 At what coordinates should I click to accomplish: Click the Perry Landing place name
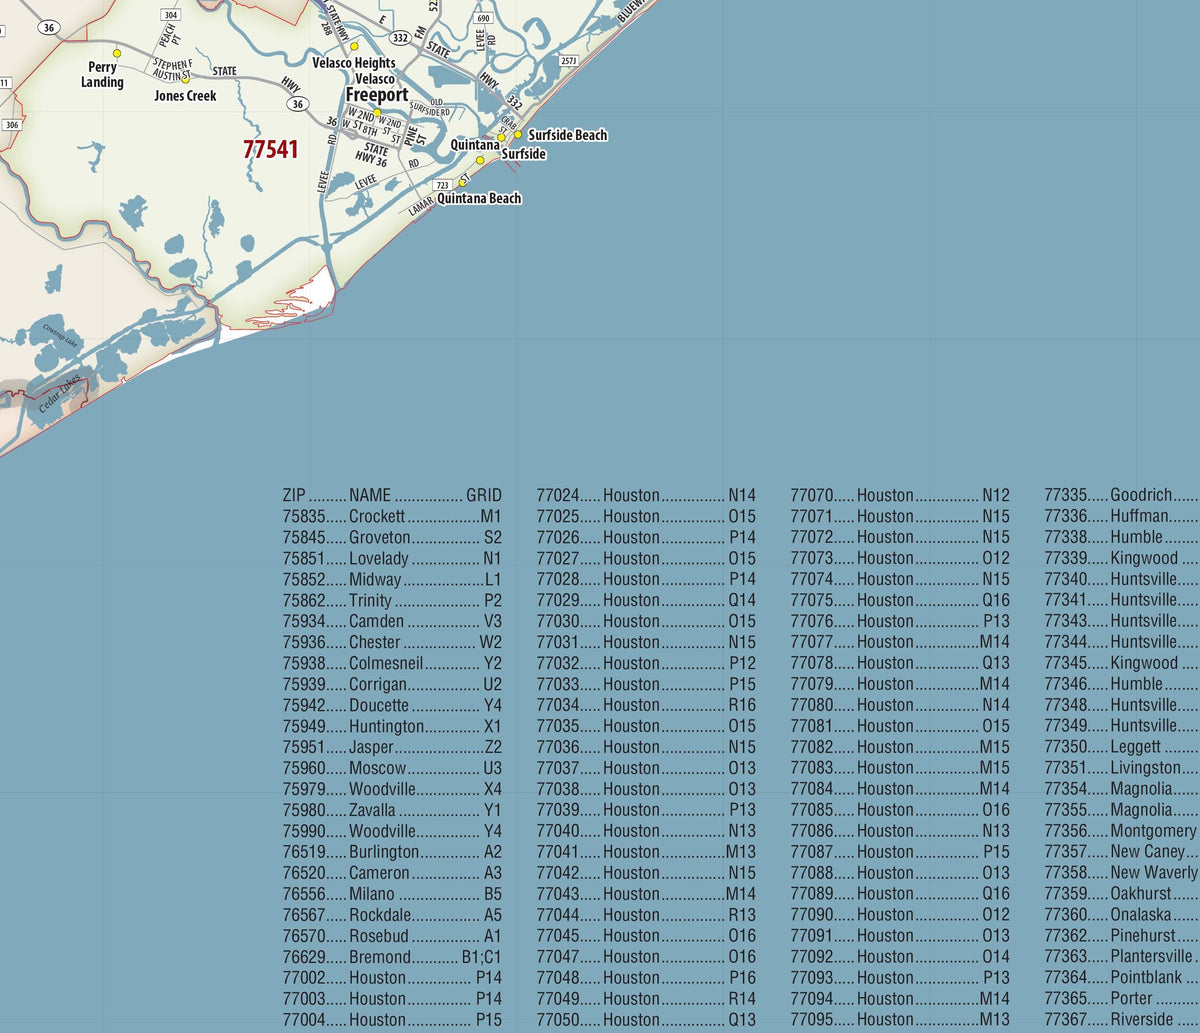pyautogui.click(x=103, y=75)
